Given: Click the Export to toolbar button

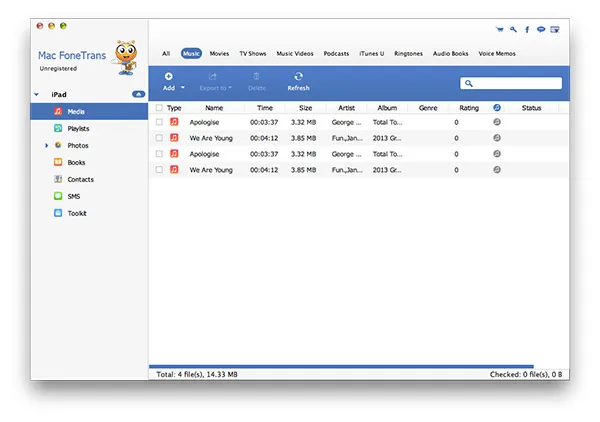Looking at the screenshot, I should pos(215,82).
